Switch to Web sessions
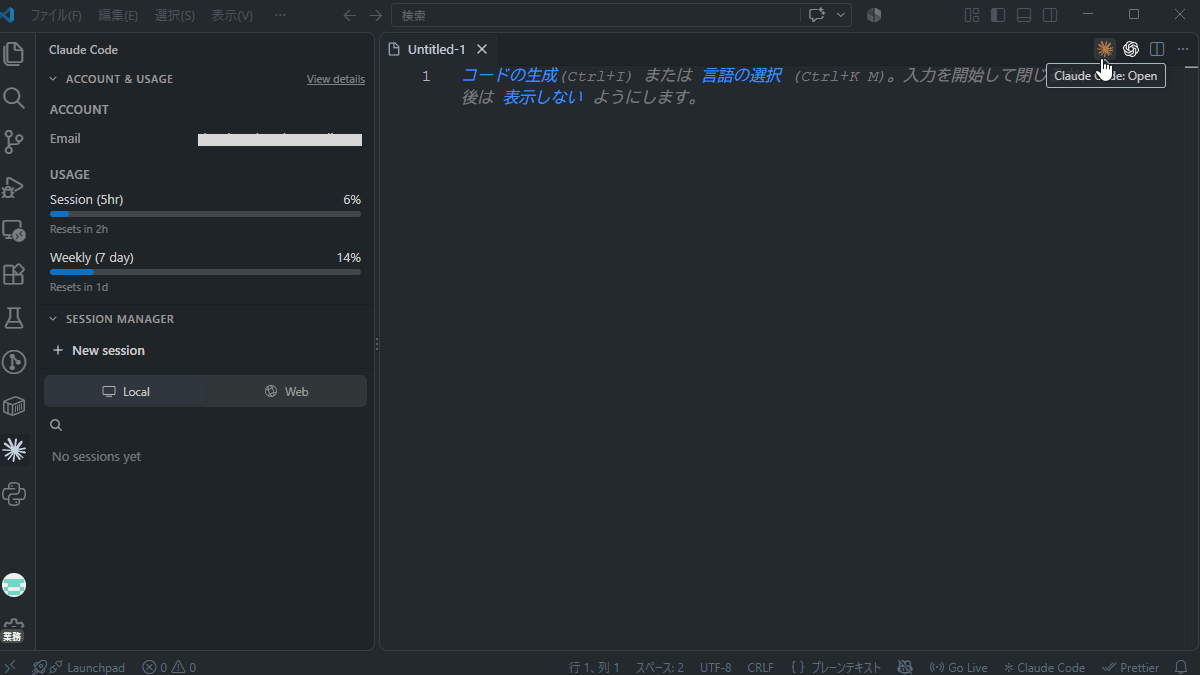 click(x=287, y=391)
